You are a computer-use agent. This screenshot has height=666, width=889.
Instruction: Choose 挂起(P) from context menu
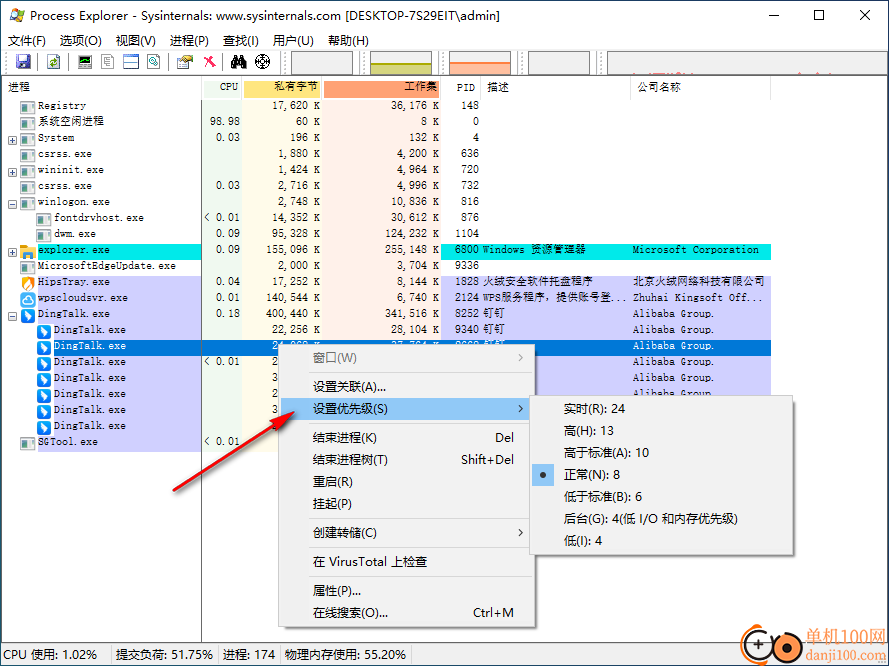[x=407, y=504]
